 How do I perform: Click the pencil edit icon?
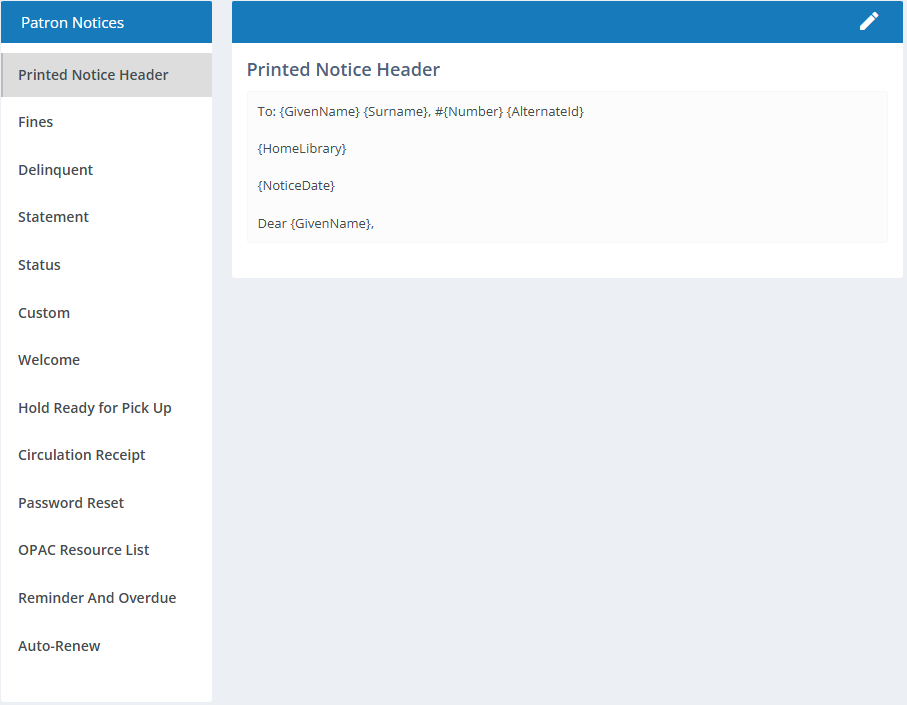click(869, 21)
